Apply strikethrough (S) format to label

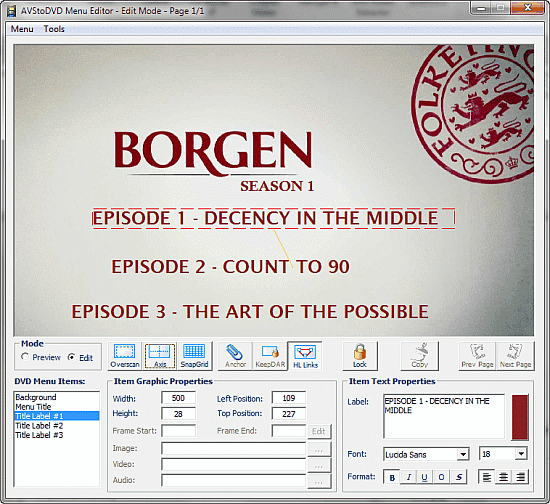tap(458, 477)
